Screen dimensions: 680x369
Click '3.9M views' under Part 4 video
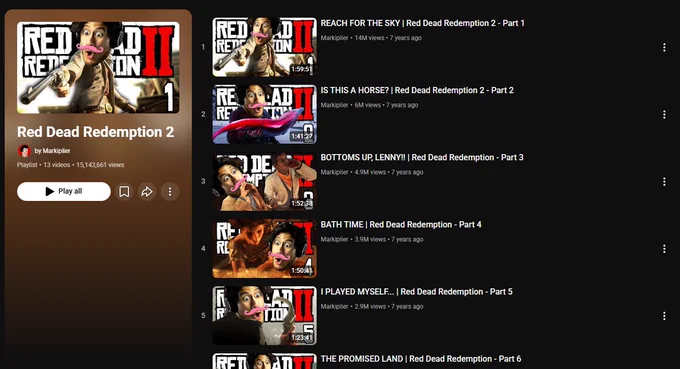[370, 239]
